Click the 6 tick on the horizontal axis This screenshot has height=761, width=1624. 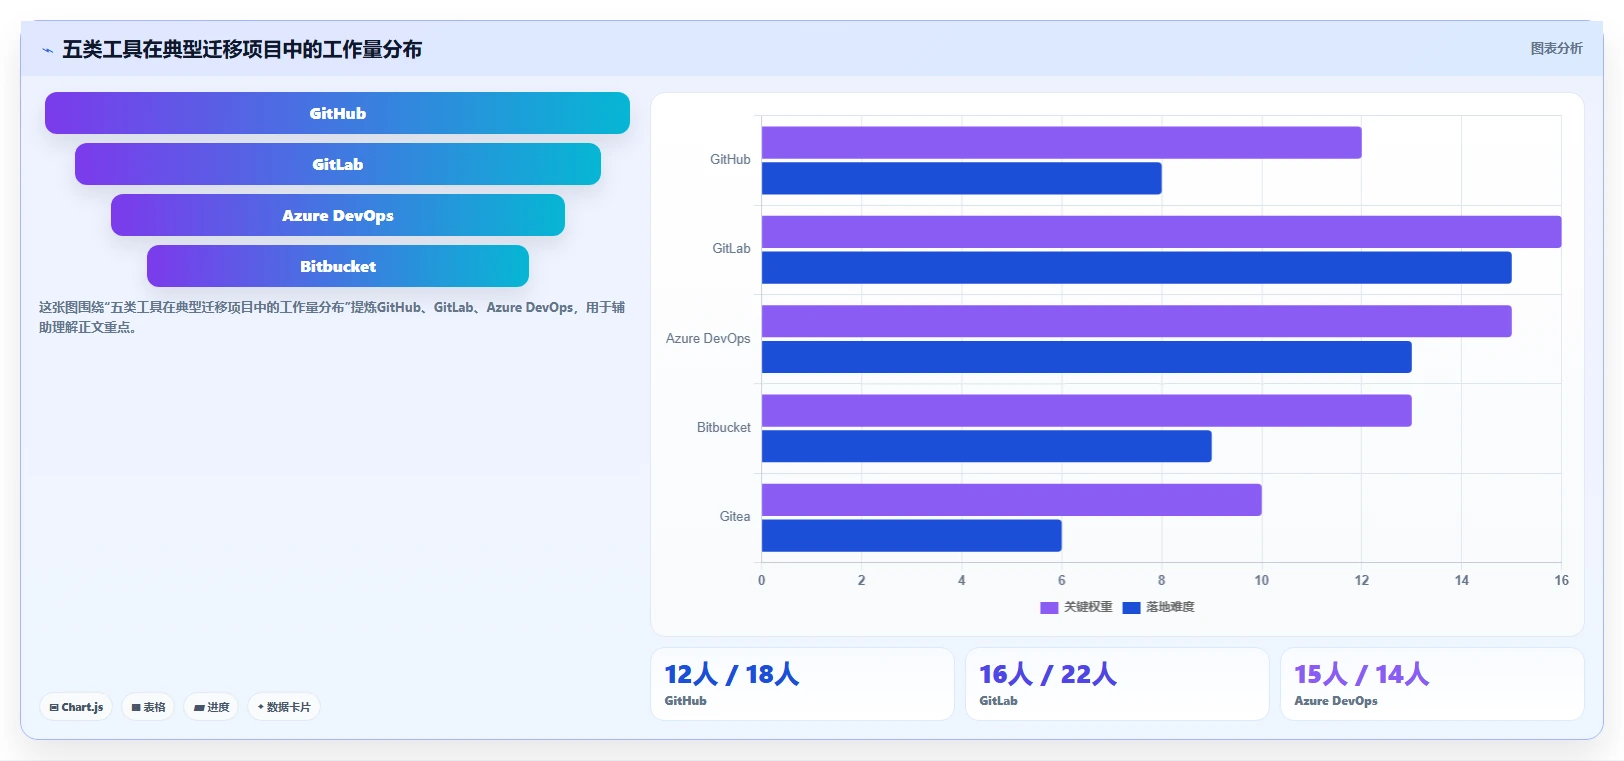tap(1062, 580)
